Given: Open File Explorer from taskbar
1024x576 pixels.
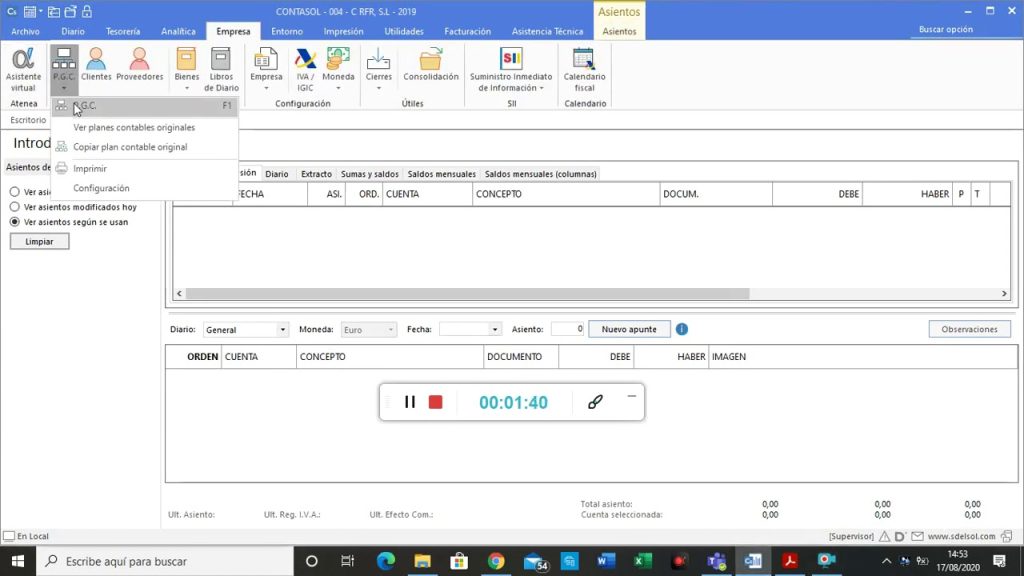Looking at the screenshot, I should [x=423, y=561].
